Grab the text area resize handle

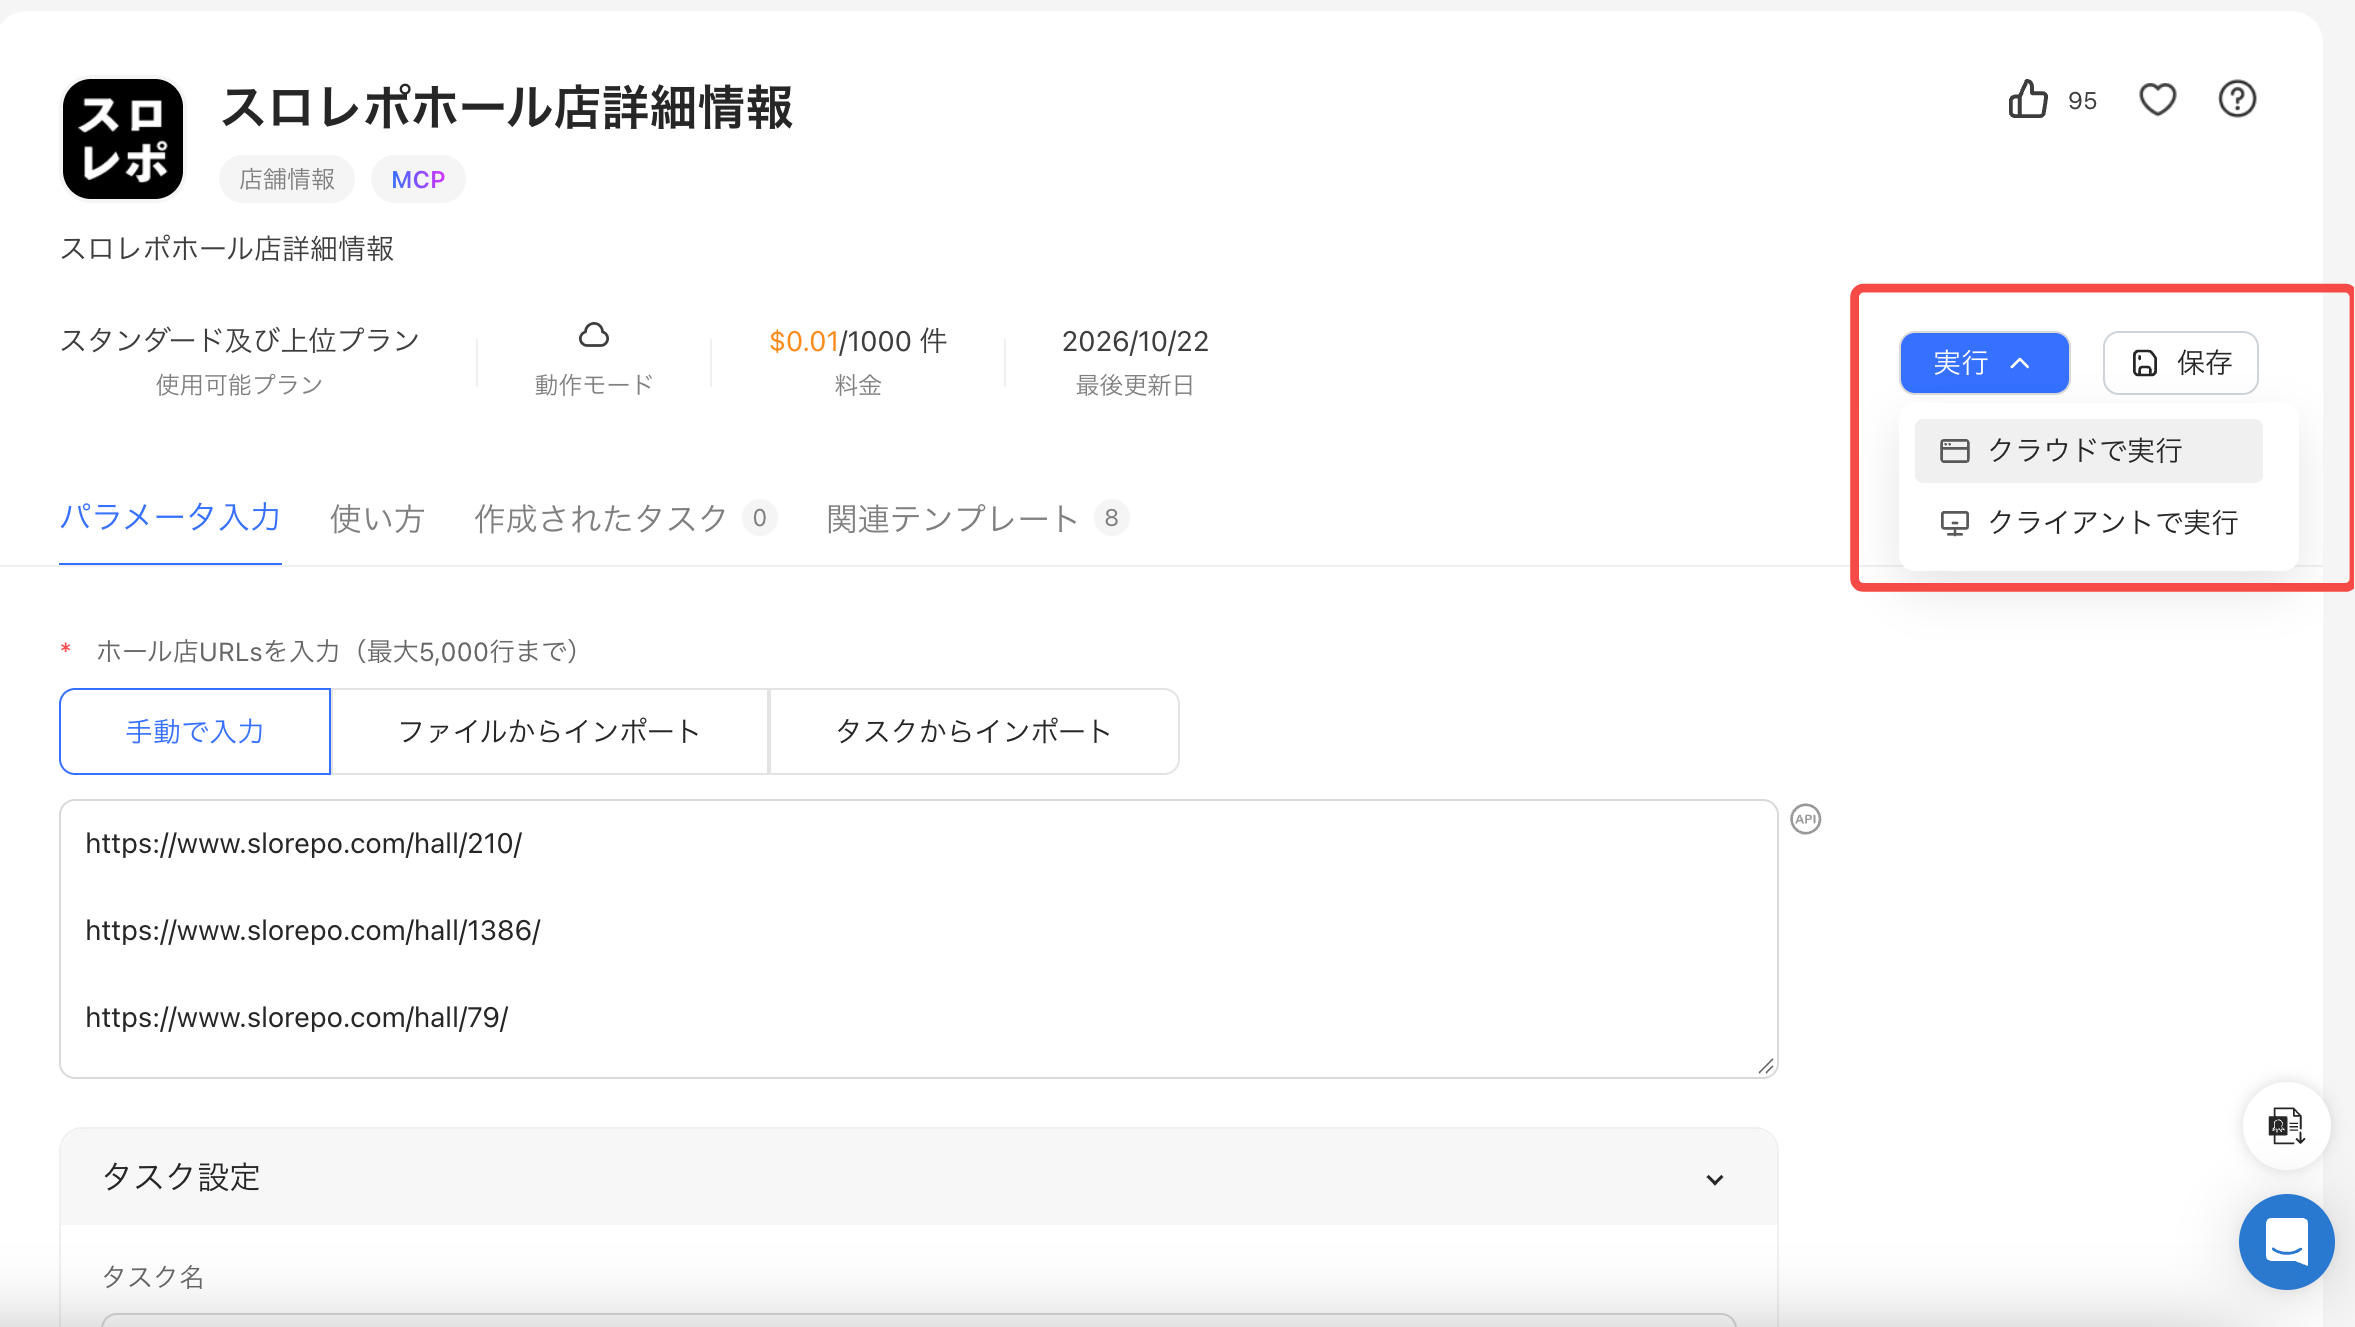point(1765,1066)
